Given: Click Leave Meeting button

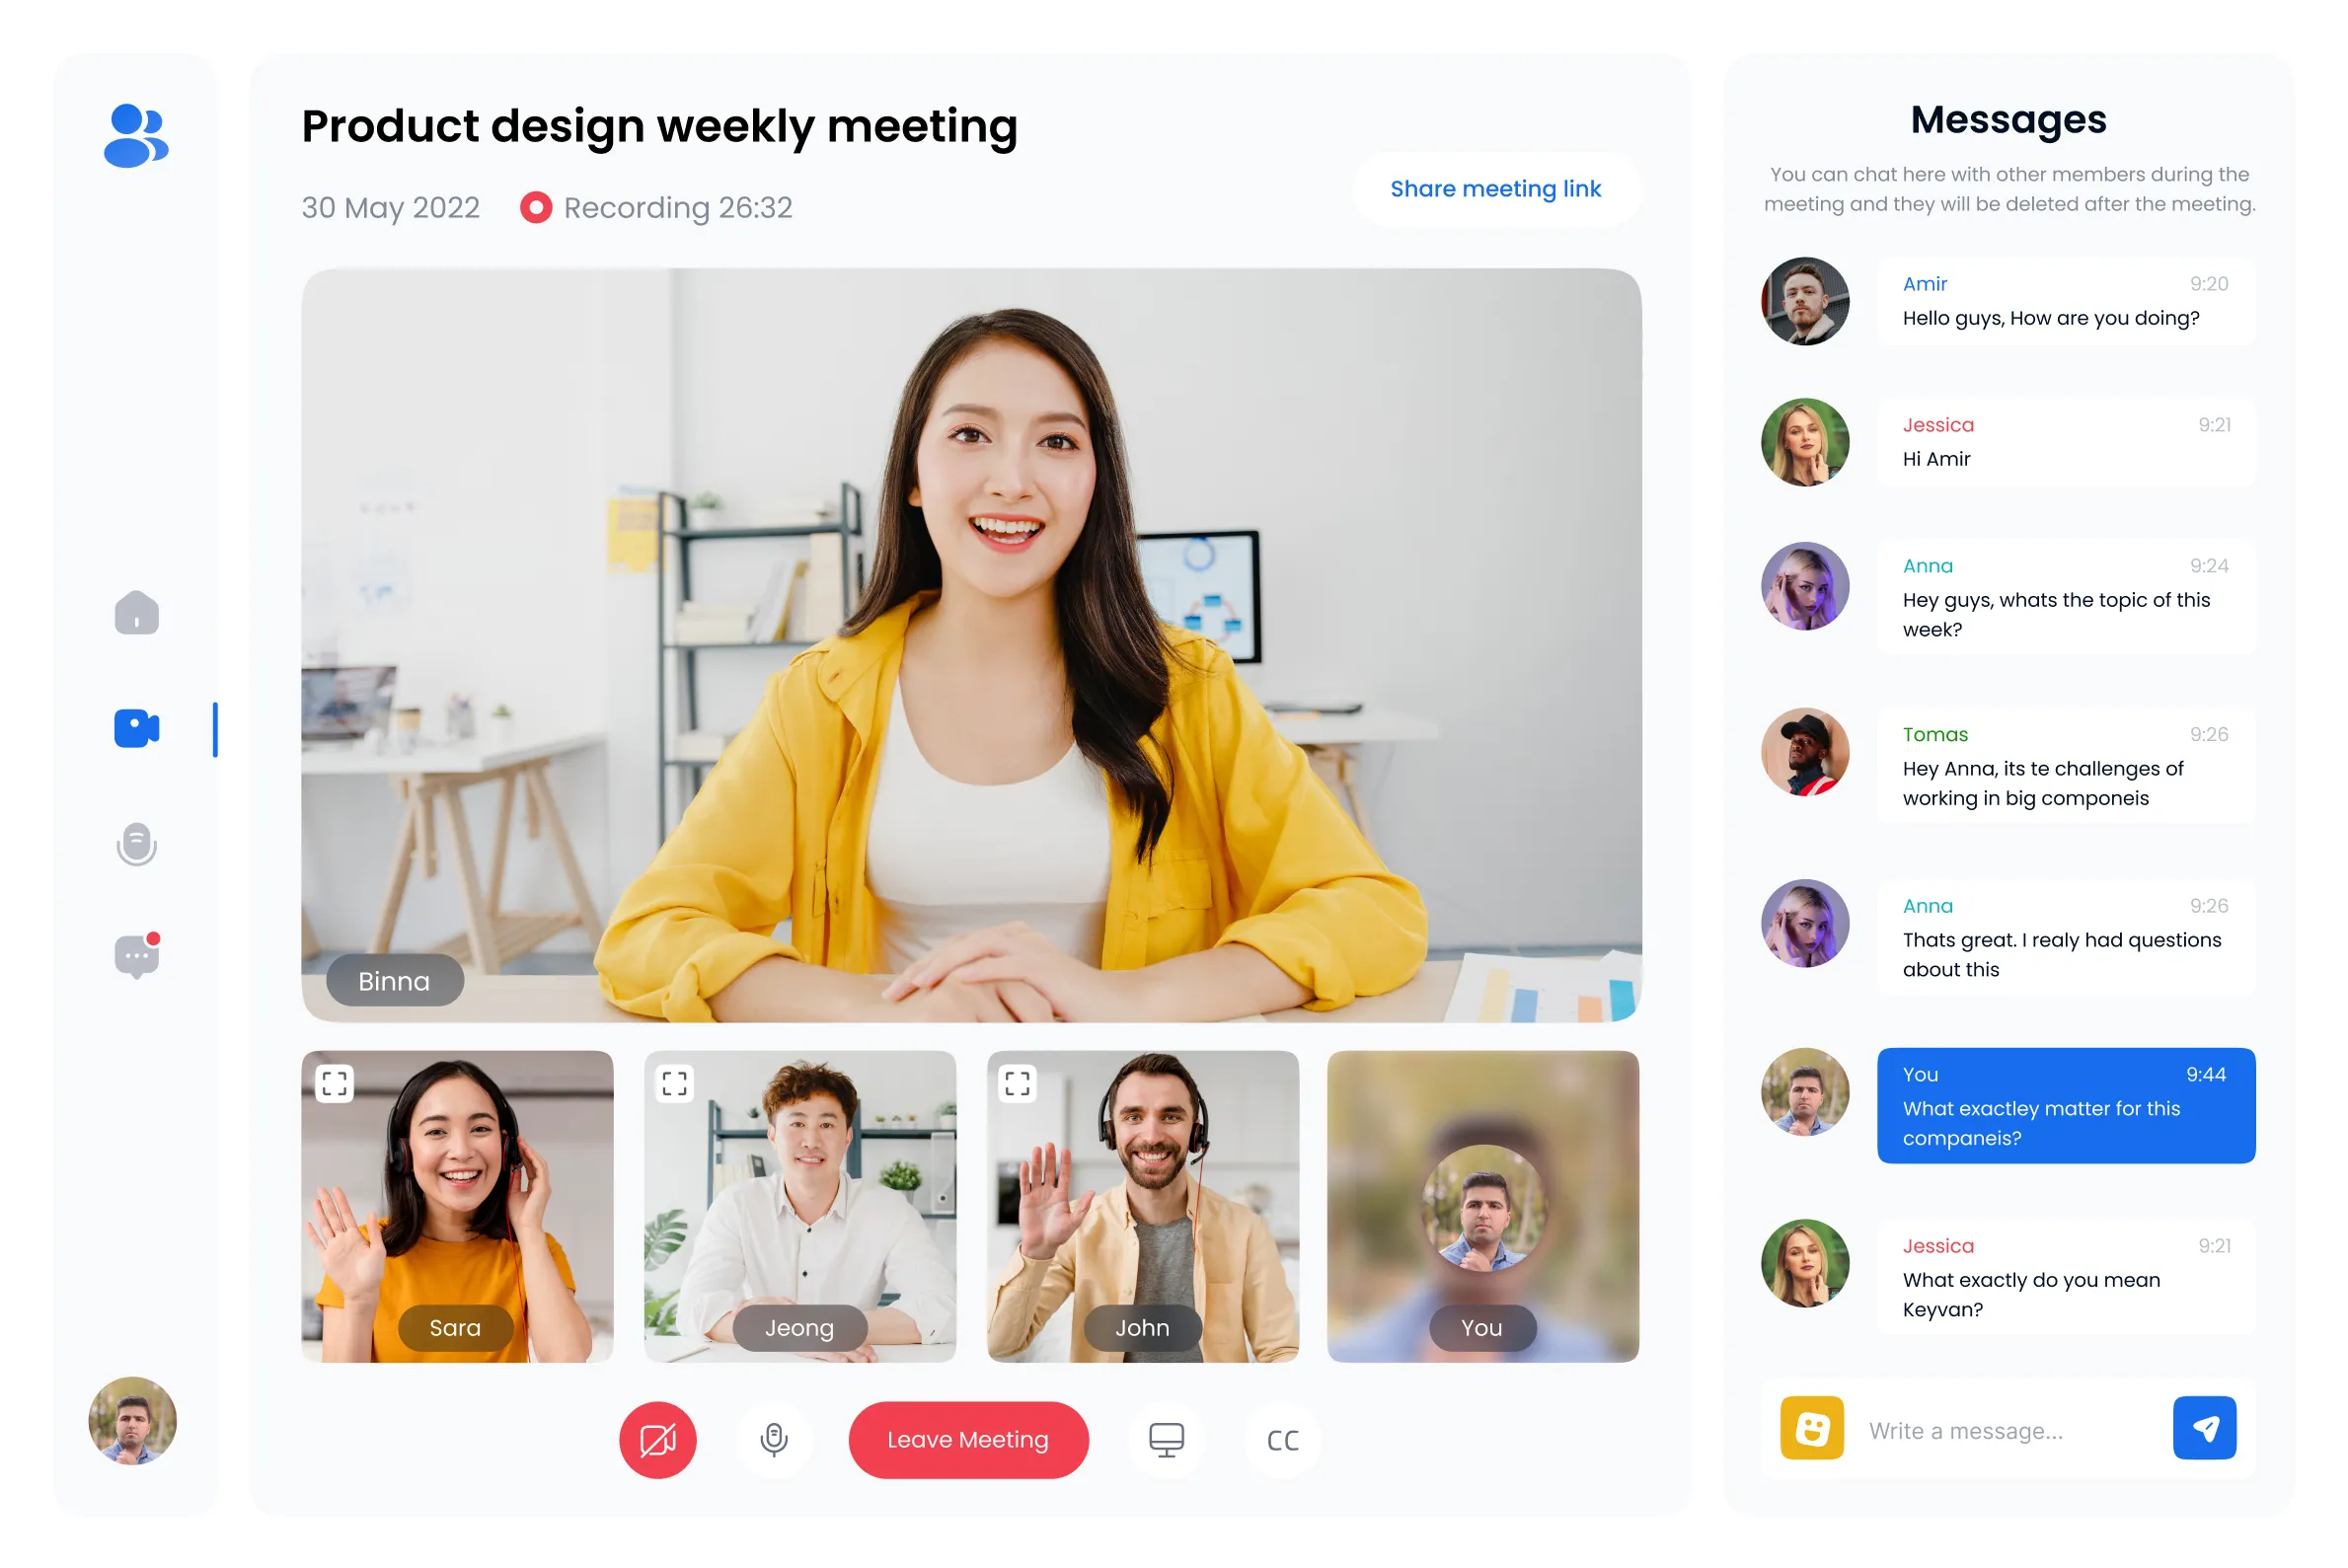Looking at the screenshot, I should 967,1439.
